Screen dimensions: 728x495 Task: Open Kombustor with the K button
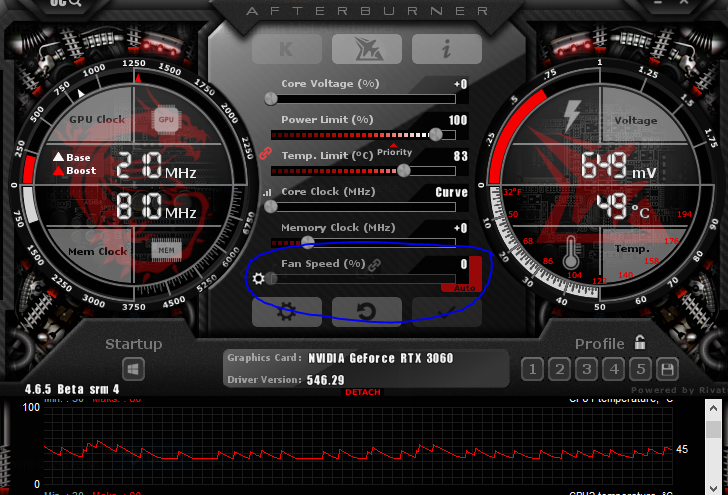(x=286, y=49)
